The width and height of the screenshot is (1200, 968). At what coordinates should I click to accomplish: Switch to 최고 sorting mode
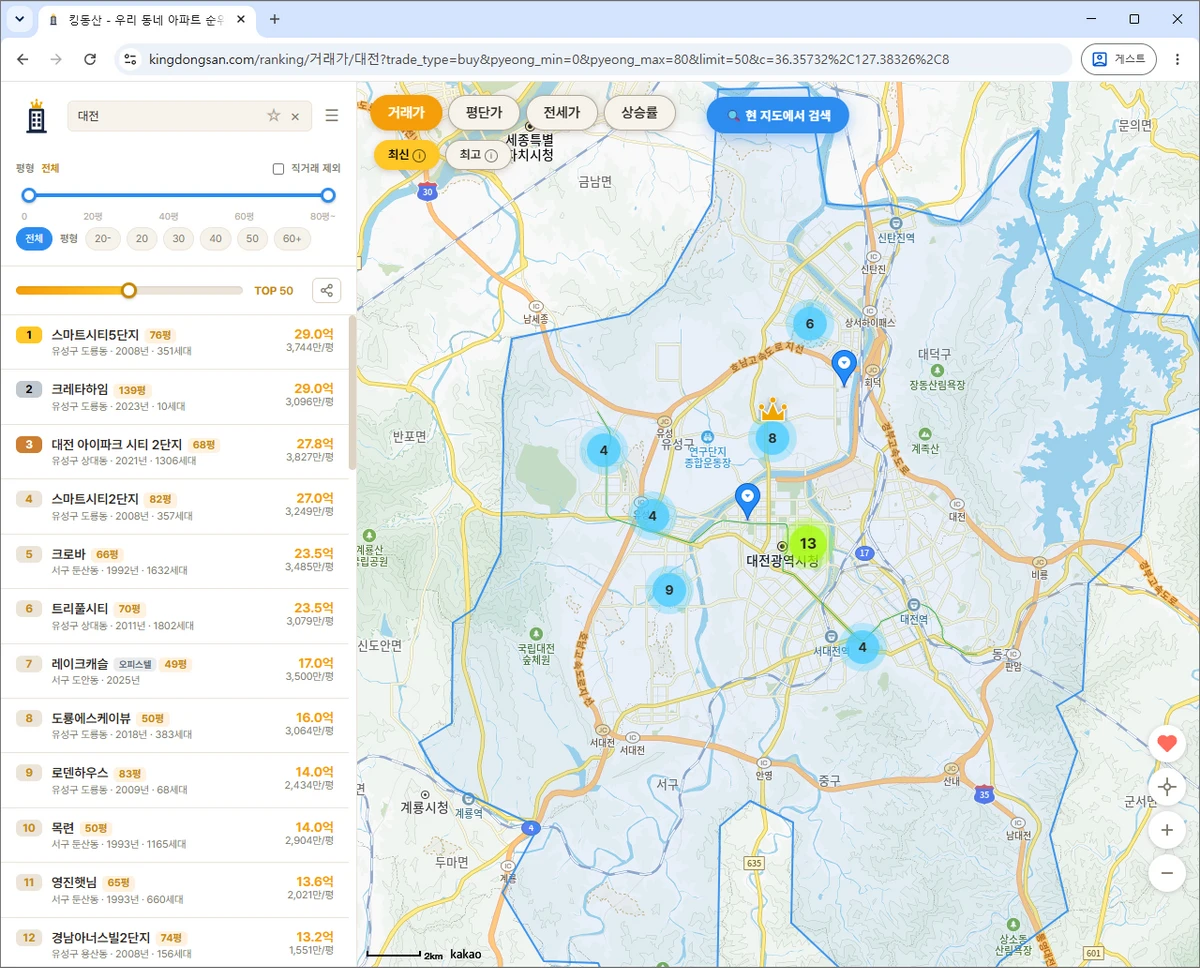pyautogui.click(x=478, y=155)
